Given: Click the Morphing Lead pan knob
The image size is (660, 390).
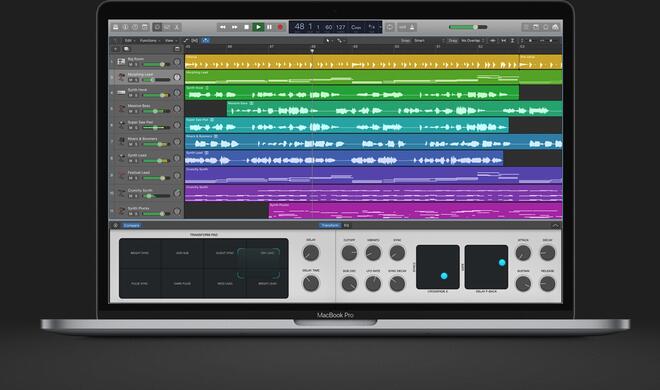Looking at the screenshot, I should click(x=177, y=77).
